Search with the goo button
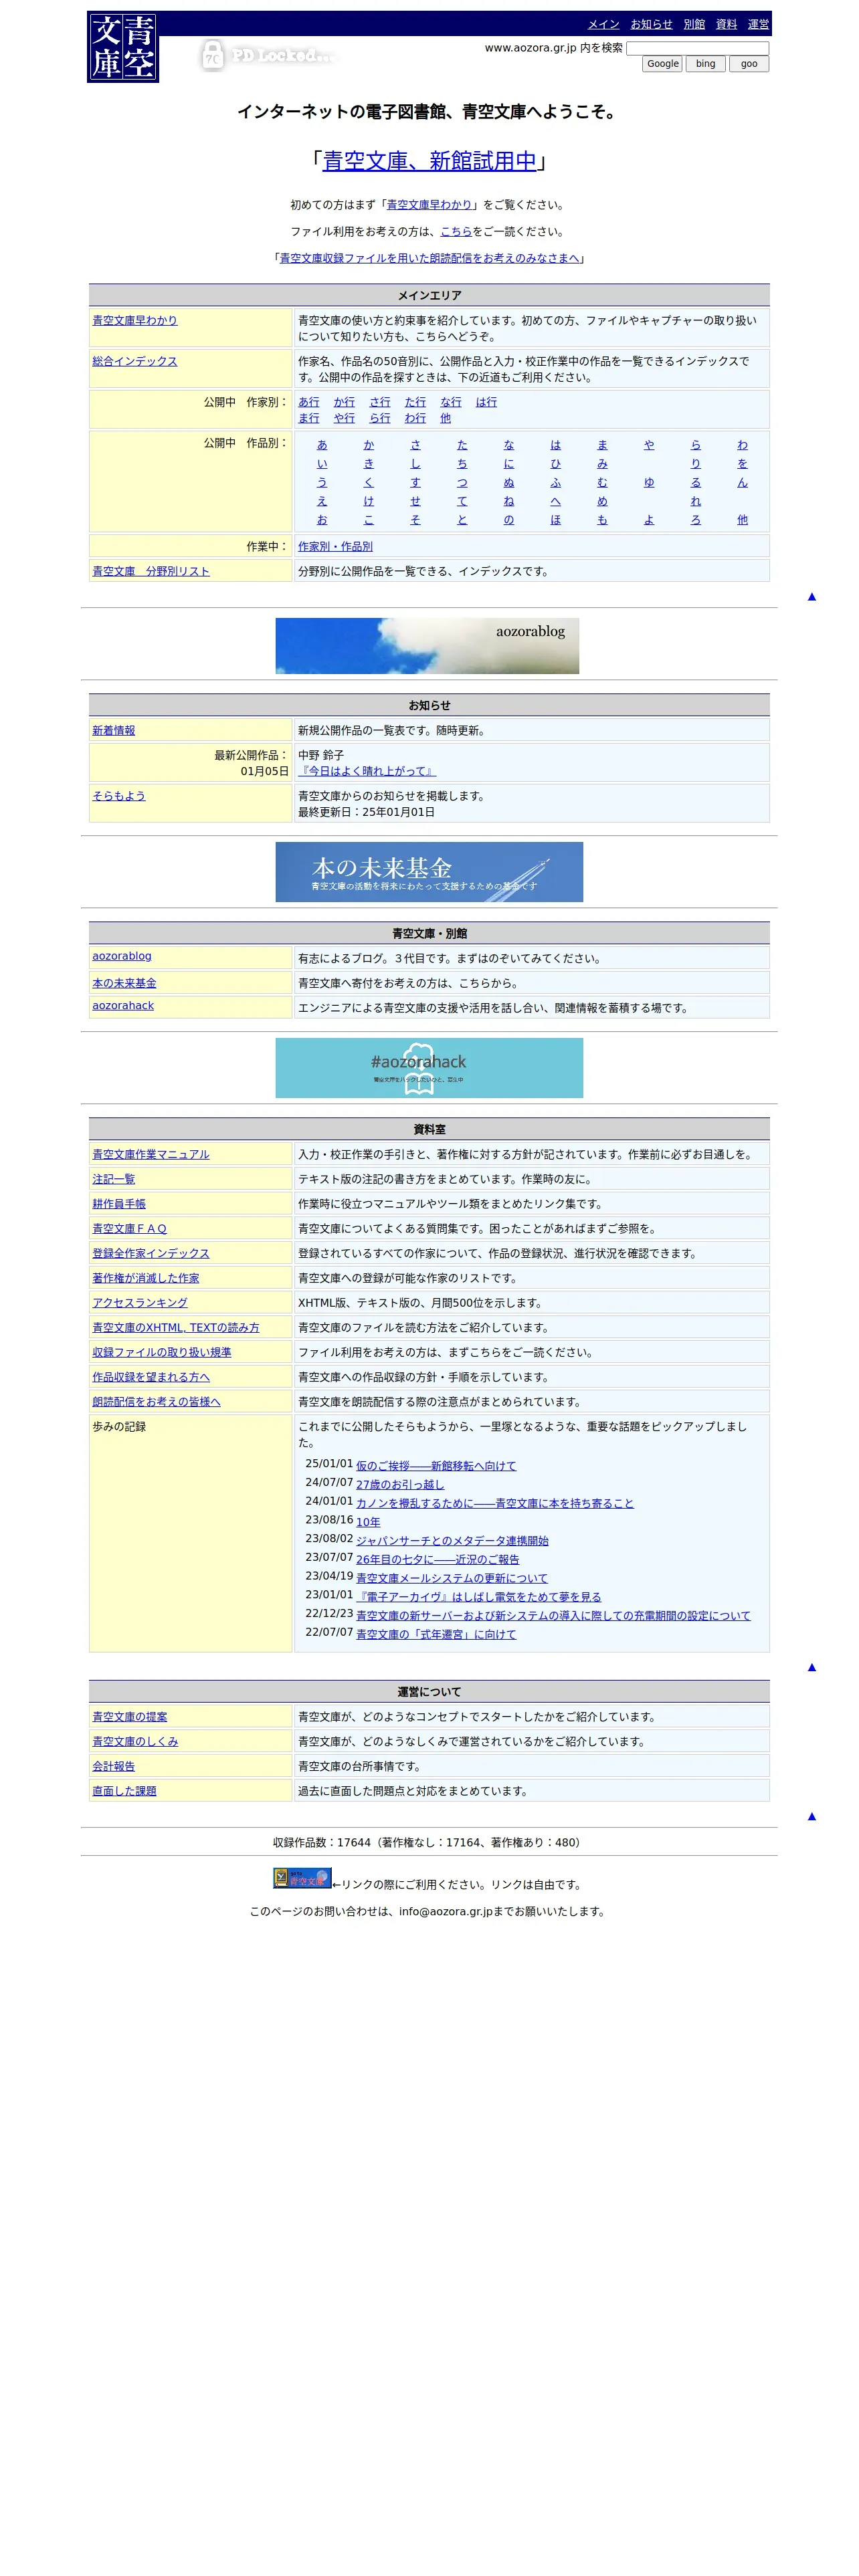 (x=749, y=64)
